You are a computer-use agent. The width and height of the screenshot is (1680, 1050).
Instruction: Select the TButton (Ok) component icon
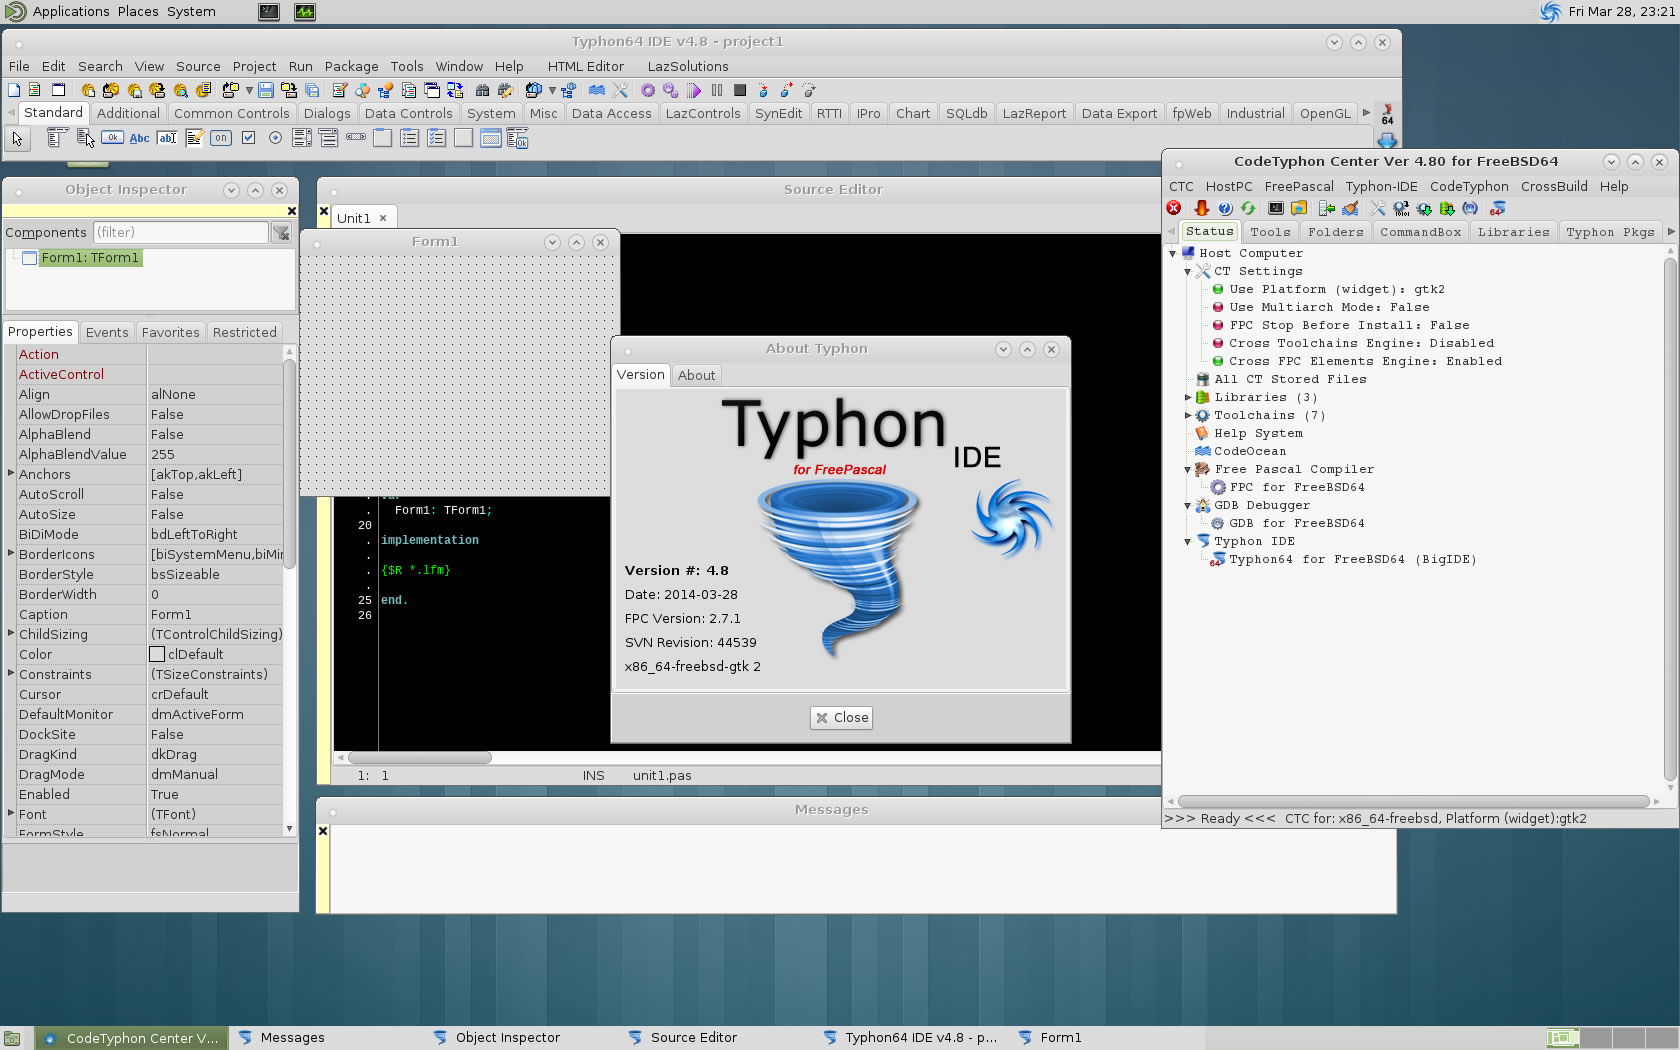[112, 138]
